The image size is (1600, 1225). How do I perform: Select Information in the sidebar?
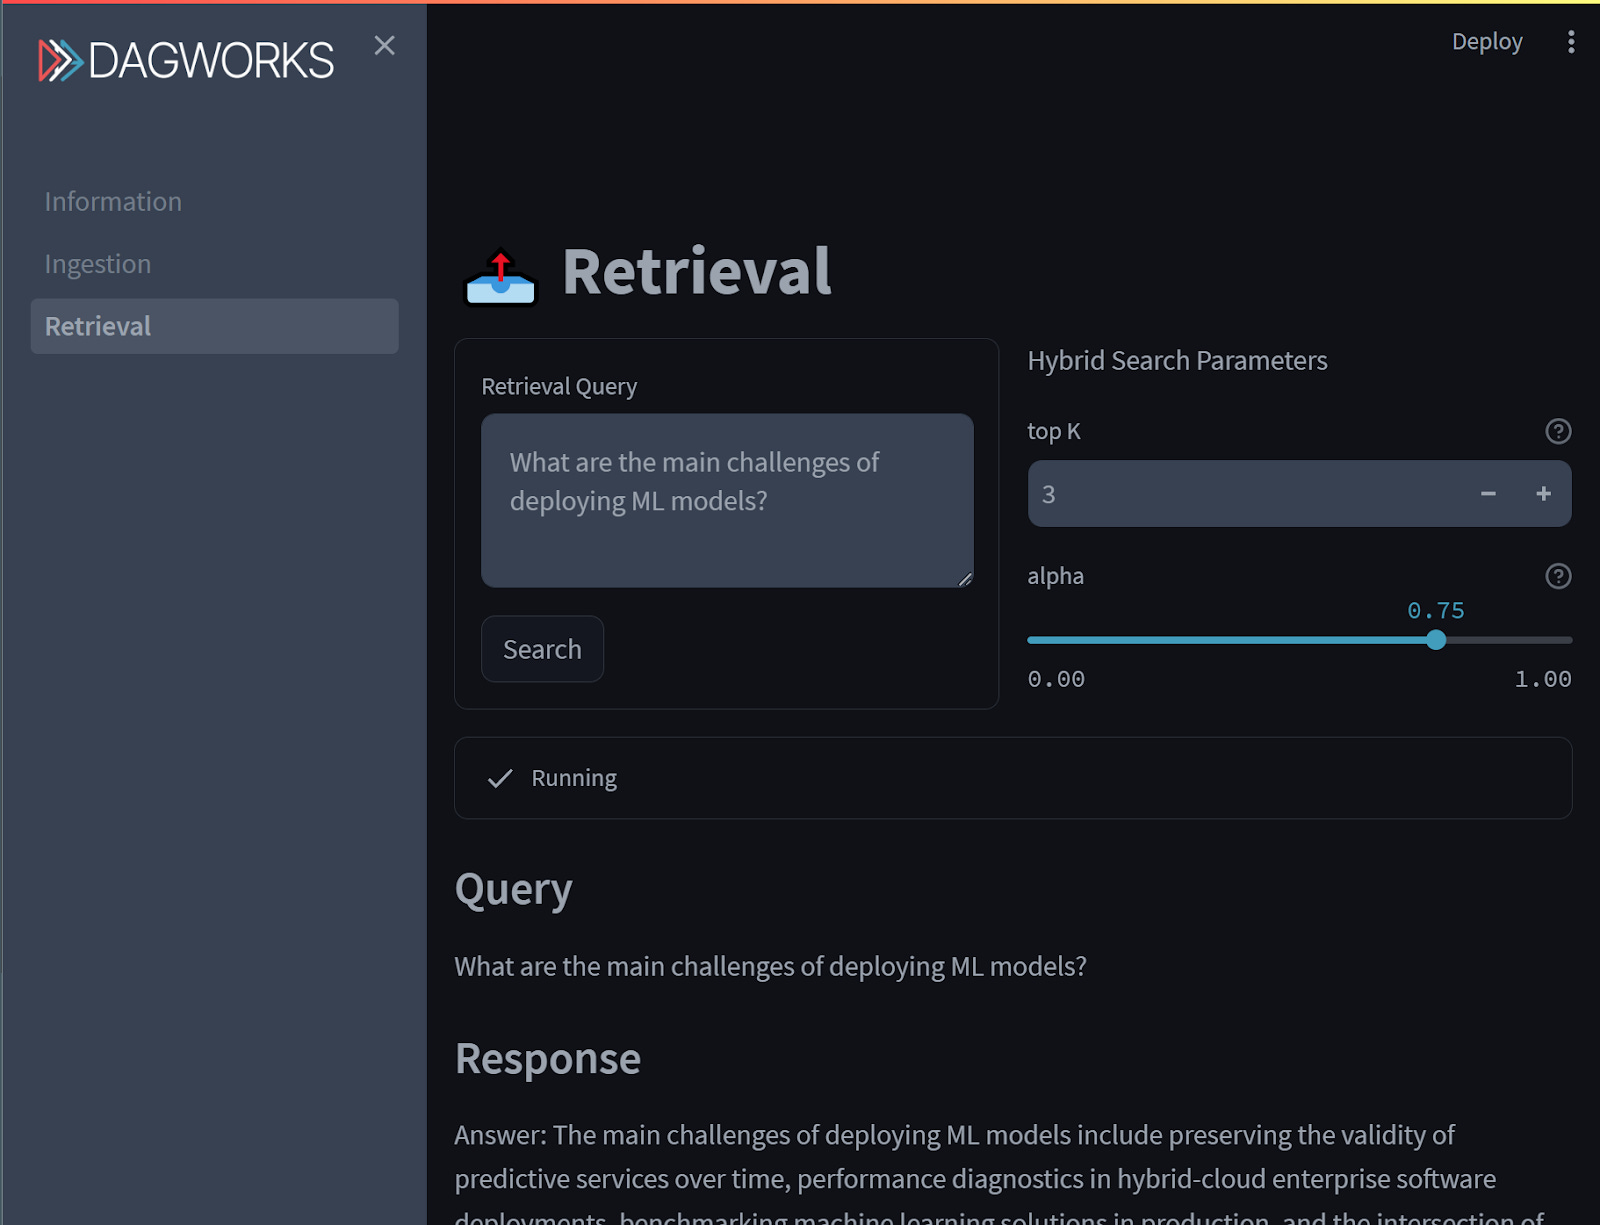tap(112, 201)
